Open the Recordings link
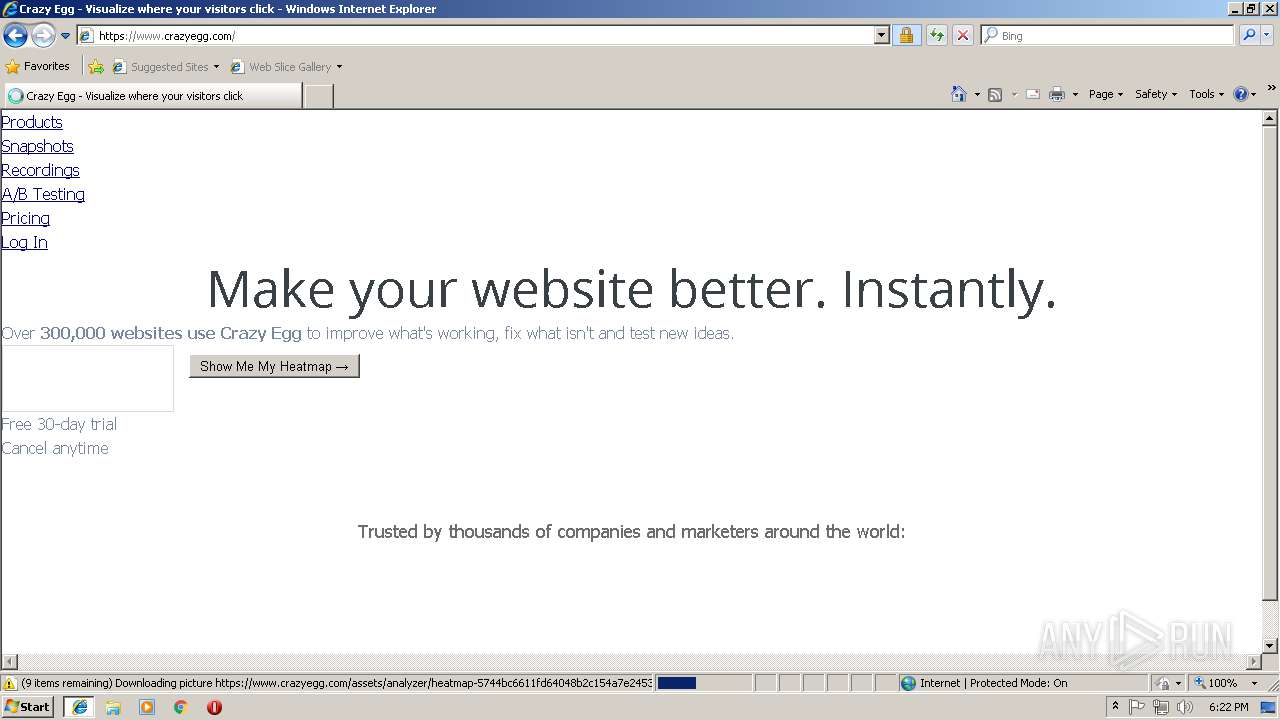This screenshot has height=720, width=1280. tap(40, 170)
